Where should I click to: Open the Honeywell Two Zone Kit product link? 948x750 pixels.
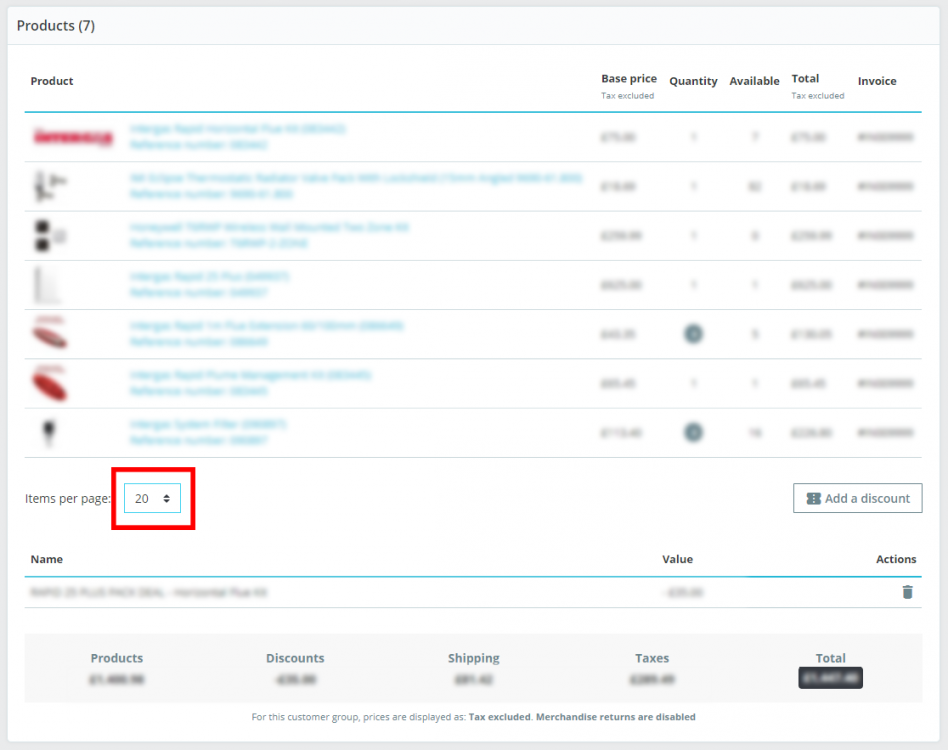tap(269, 227)
